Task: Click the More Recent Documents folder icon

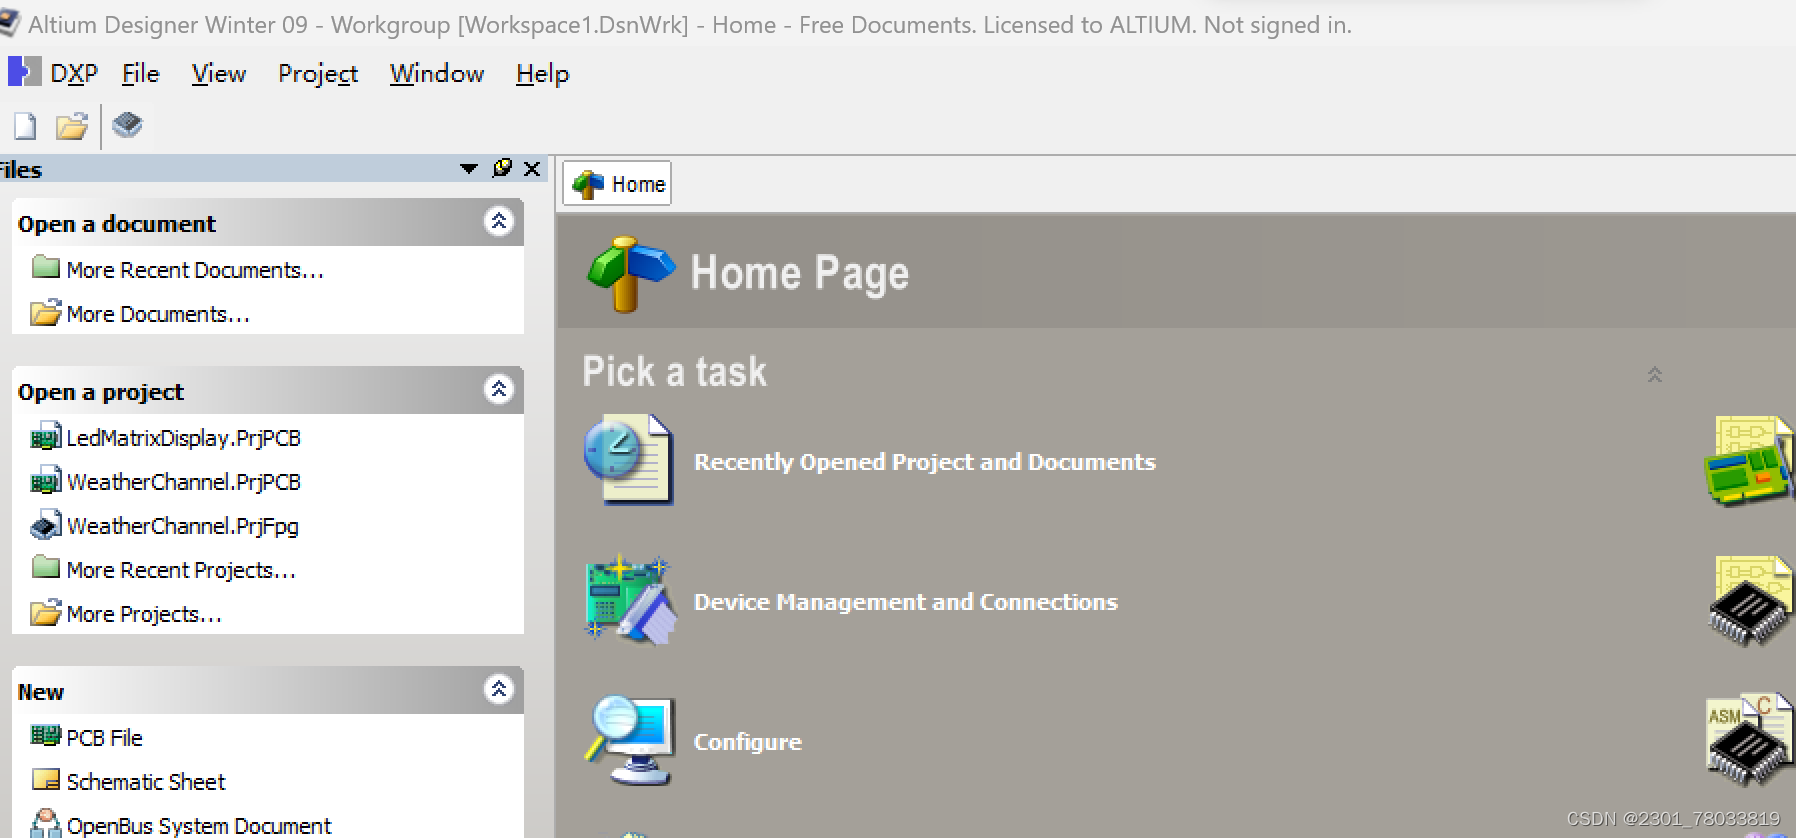Action: point(46,267)
